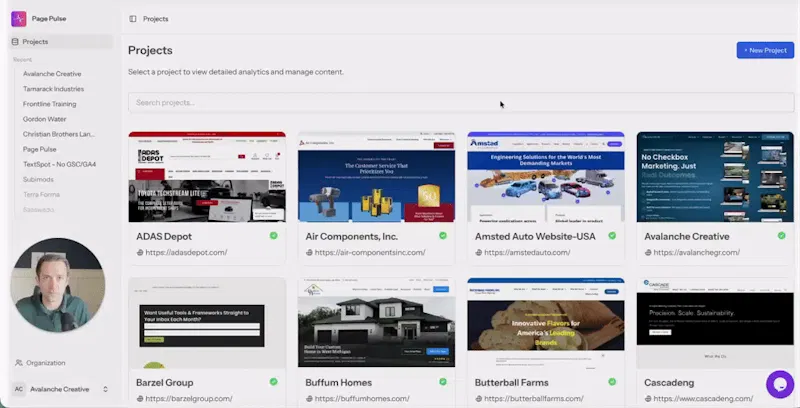Click the presenter webcam video bubble
800x408 pixels.
pos(58,285)
